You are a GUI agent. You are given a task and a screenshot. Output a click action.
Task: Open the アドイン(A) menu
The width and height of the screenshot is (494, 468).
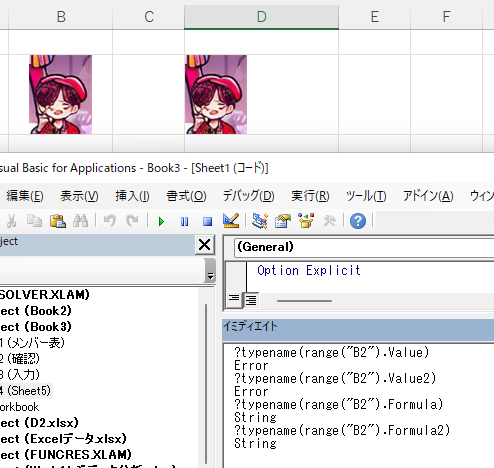point(428,196)
